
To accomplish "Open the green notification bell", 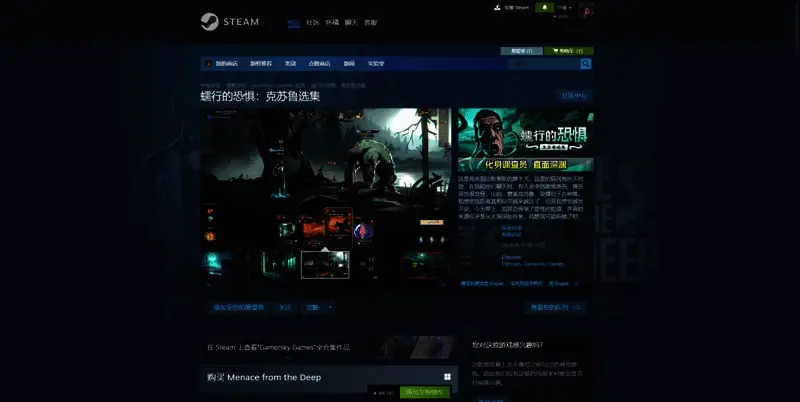I will (x=545, y=8).
